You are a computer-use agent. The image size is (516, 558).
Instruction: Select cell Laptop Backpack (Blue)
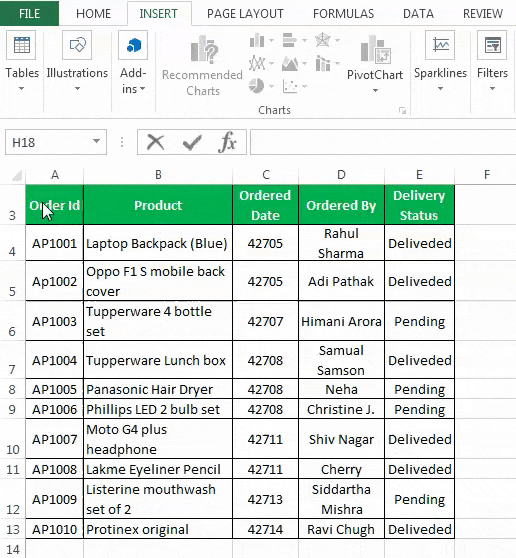click(158, 243)
